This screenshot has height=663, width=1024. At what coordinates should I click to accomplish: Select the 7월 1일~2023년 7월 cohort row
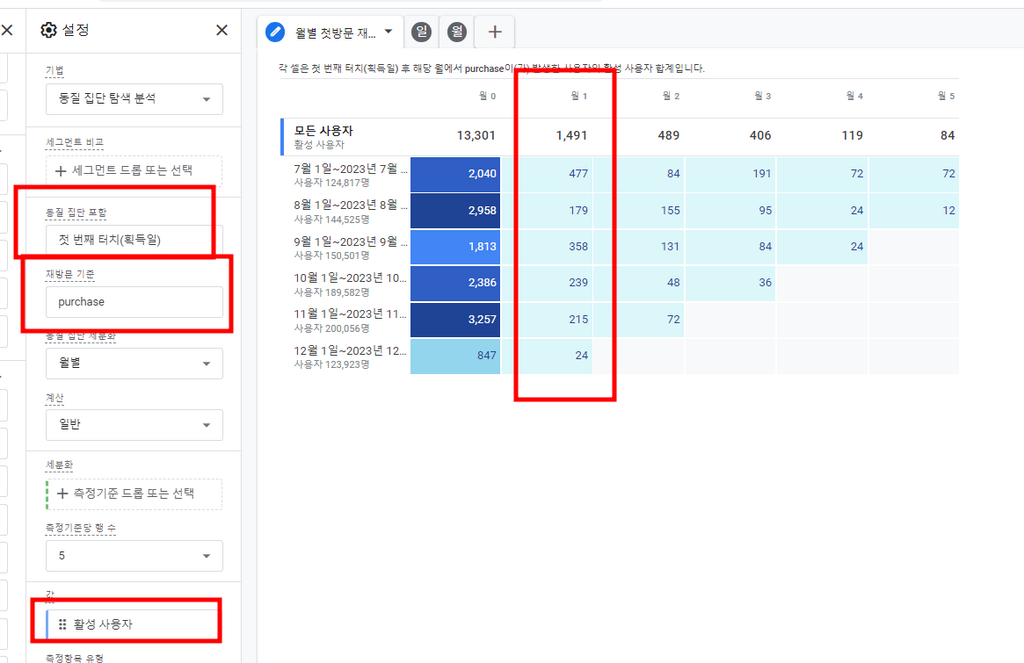tap(350, 174)
